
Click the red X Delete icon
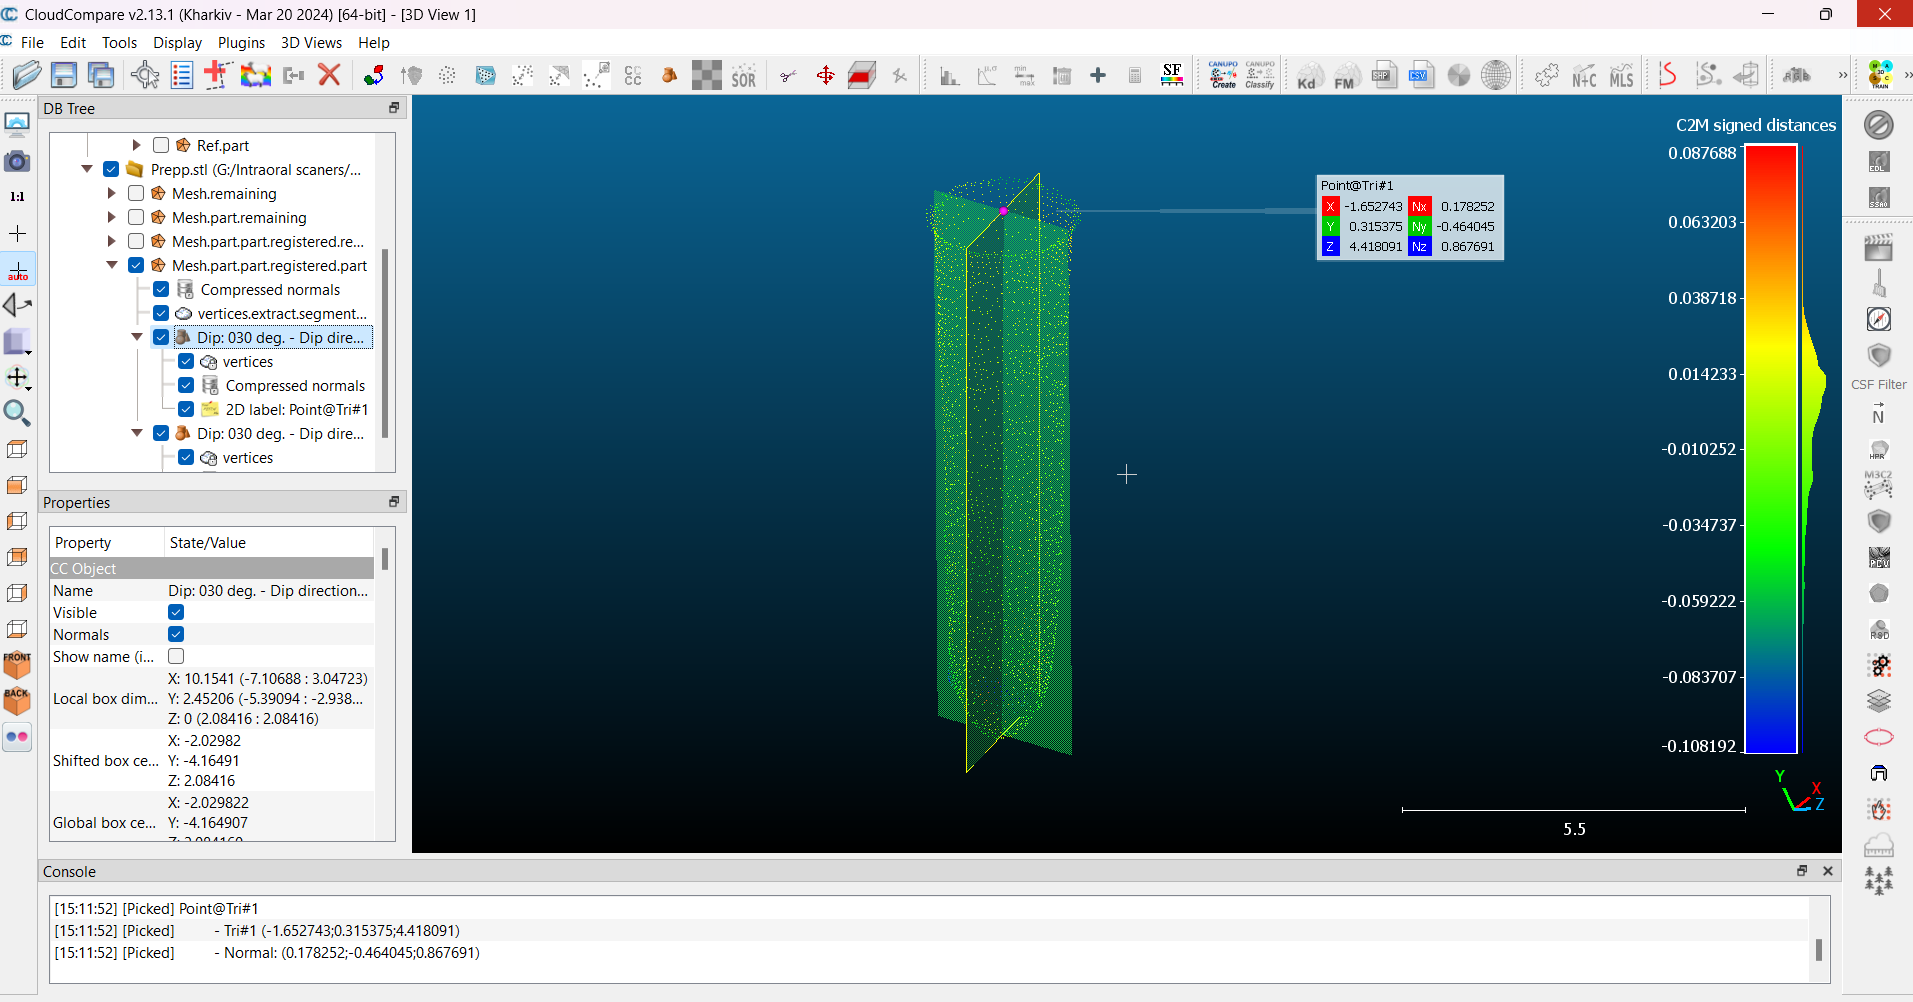click(x=329, y=75)
